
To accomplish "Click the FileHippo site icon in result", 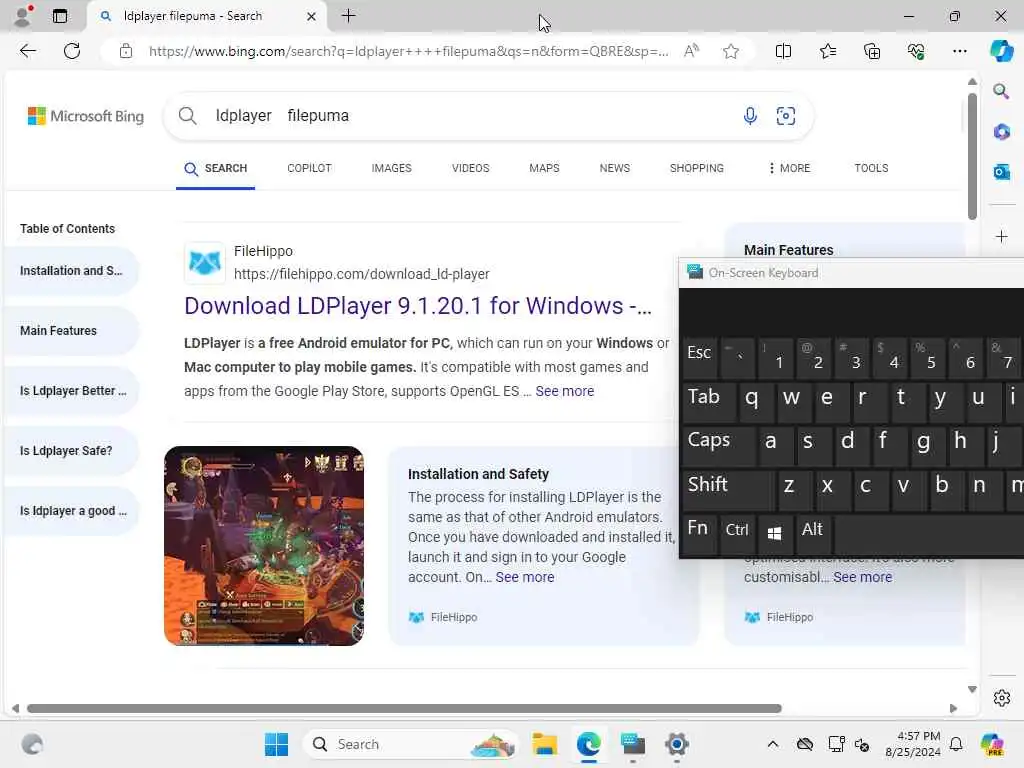I will (204, 263).
